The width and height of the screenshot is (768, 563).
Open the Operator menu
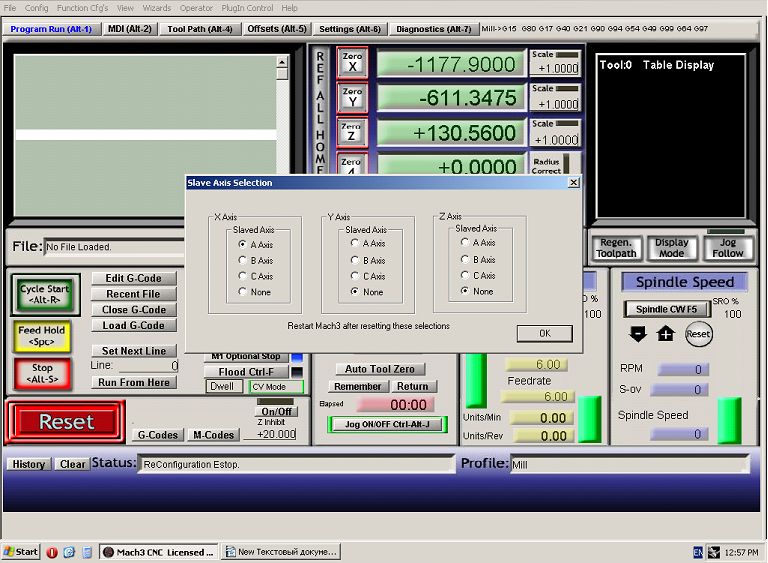196,8
